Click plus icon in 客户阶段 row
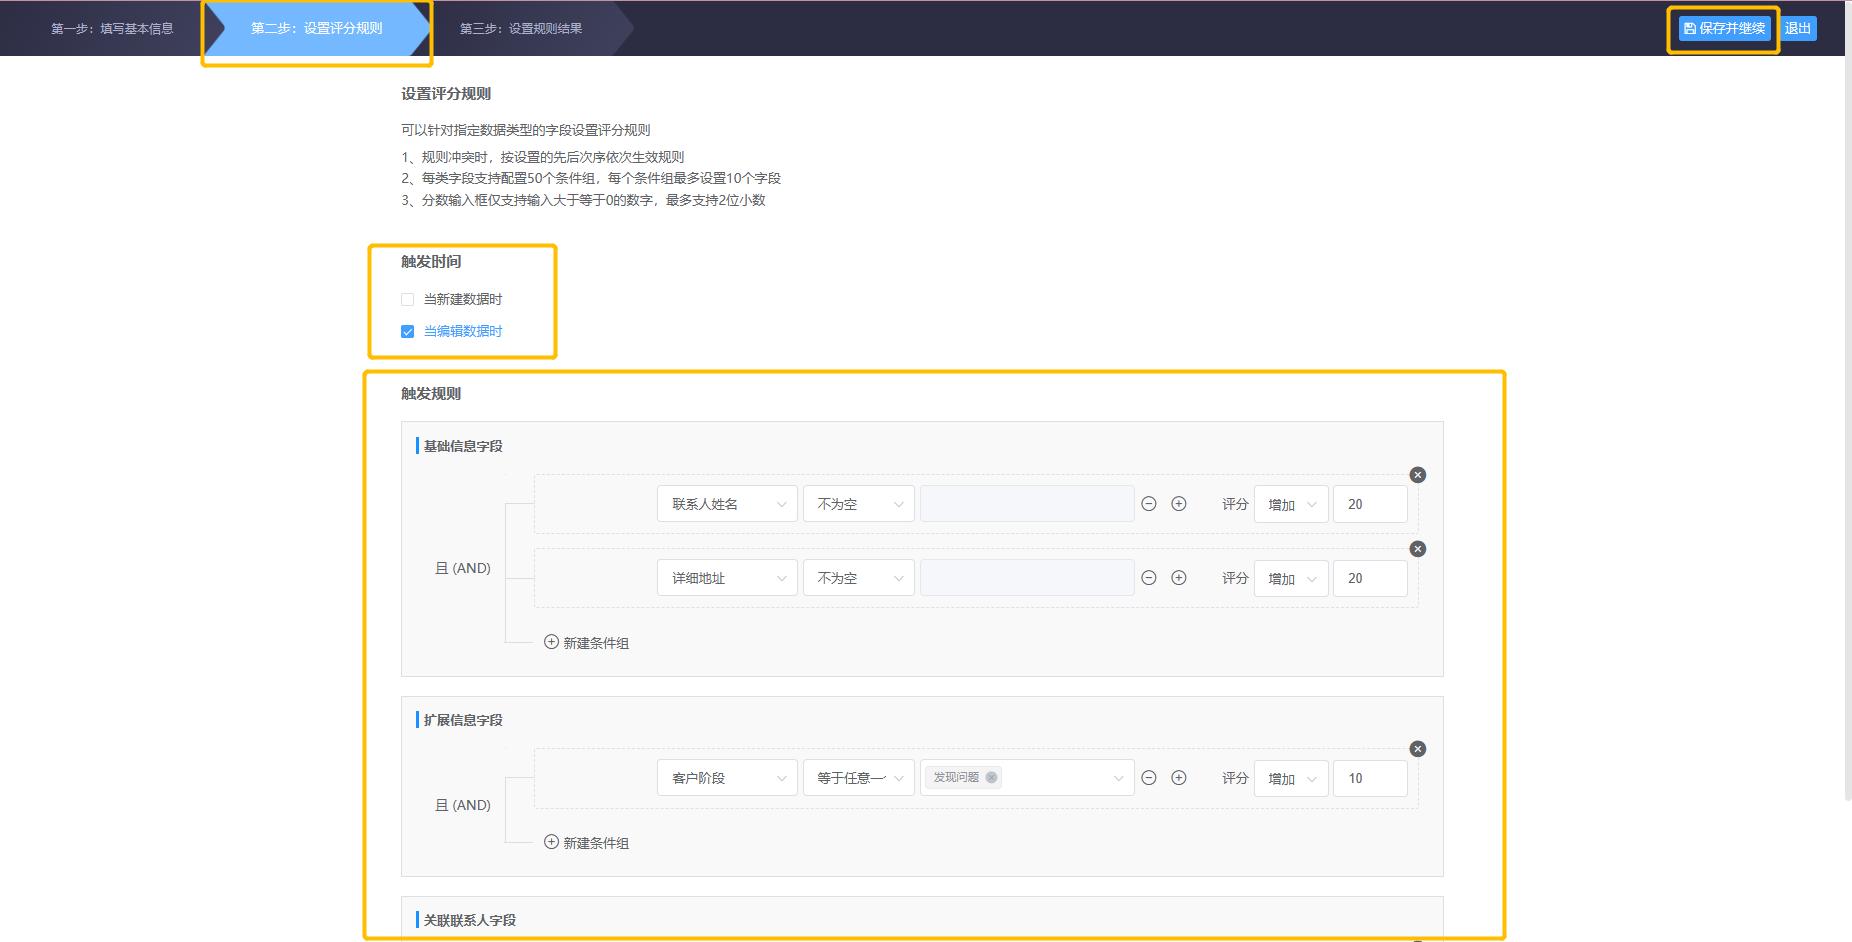This screenshot has width=1852, height=942. click(x=1179, y=778)
